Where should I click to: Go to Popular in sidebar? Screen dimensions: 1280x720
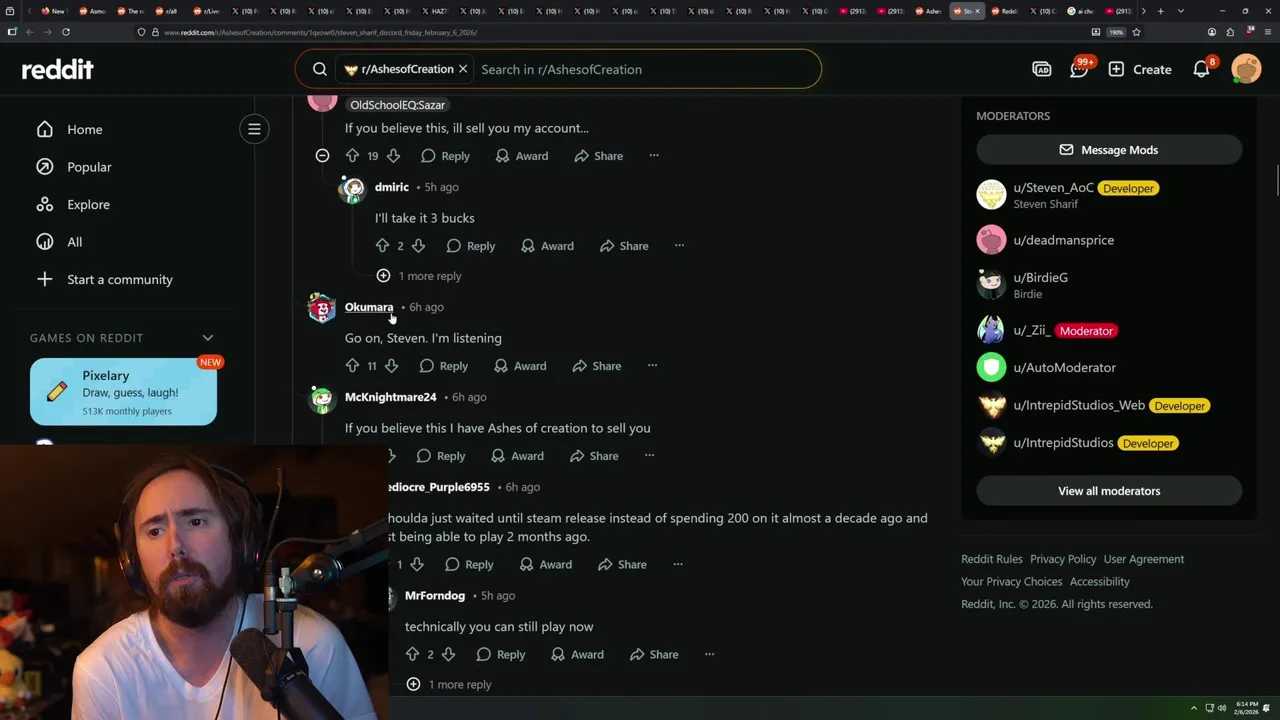tap(89, 167)
